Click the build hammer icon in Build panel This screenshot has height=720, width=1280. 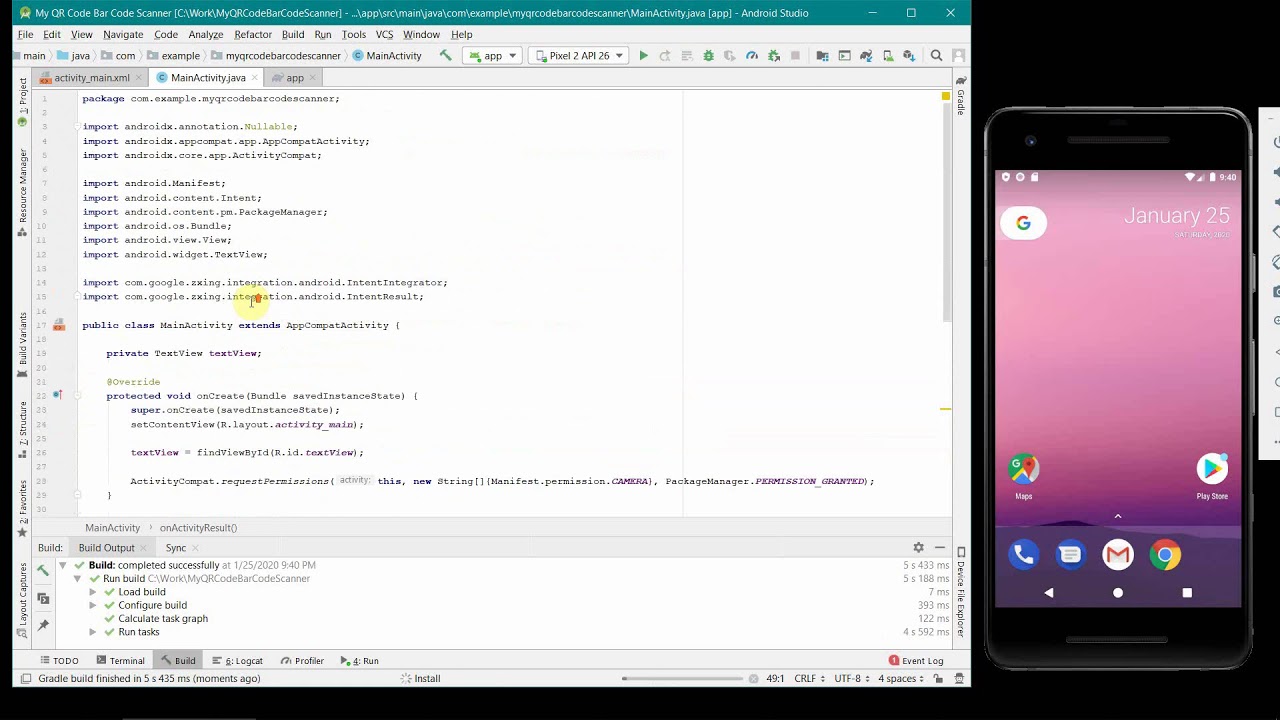43,570
